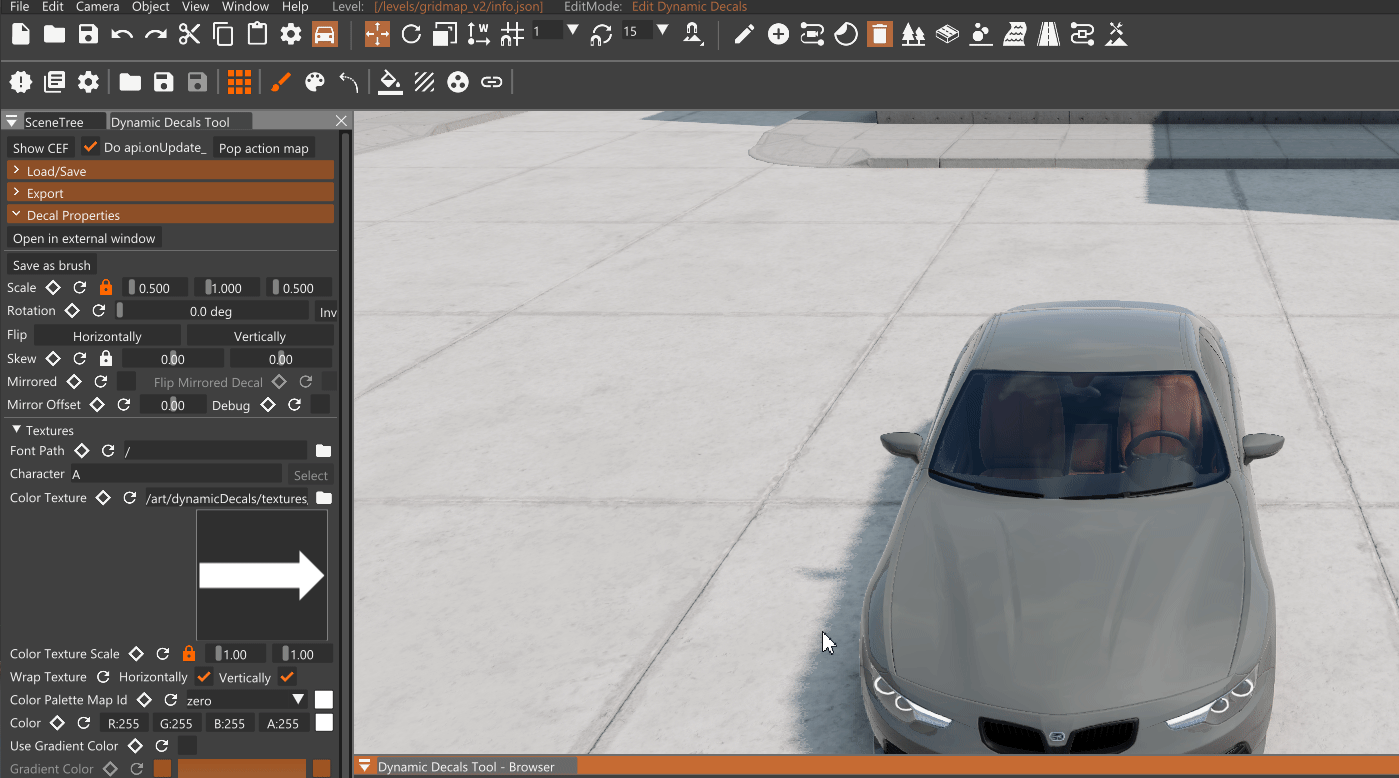
Task: Click the color palette icon
Action: click(x=315, y=82)
